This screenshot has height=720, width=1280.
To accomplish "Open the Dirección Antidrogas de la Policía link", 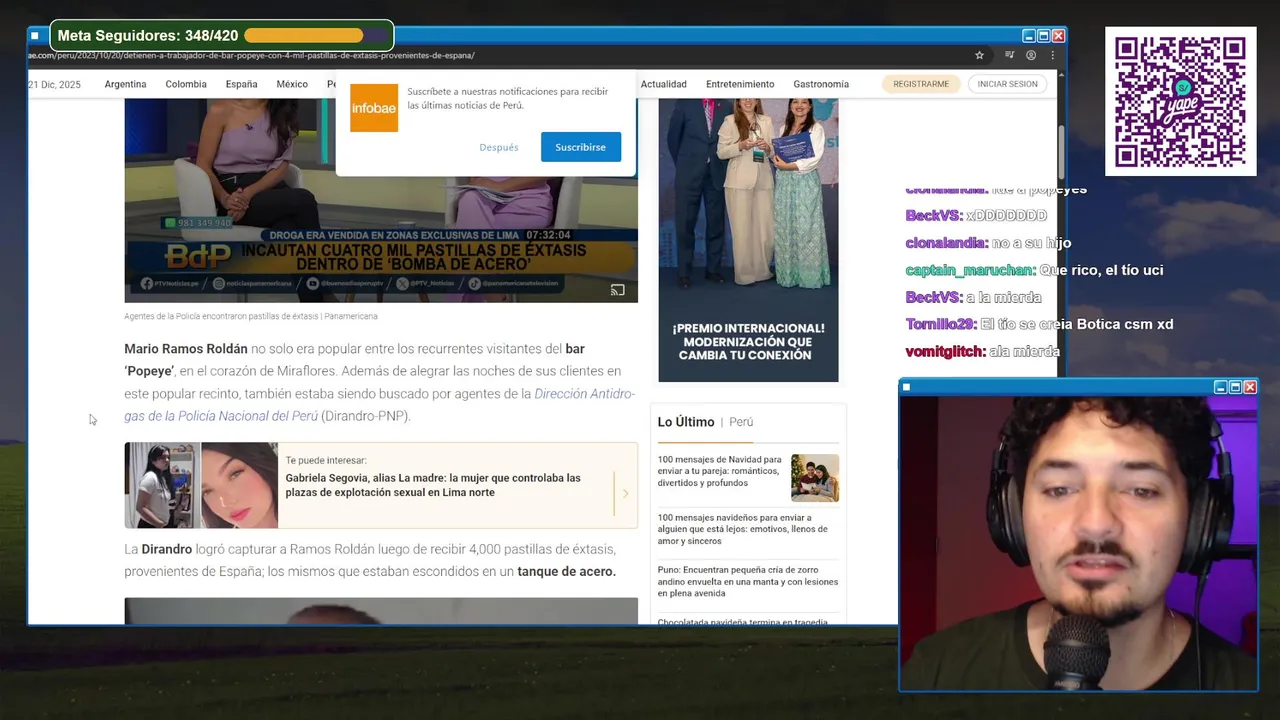I will (x=379, y=405).
